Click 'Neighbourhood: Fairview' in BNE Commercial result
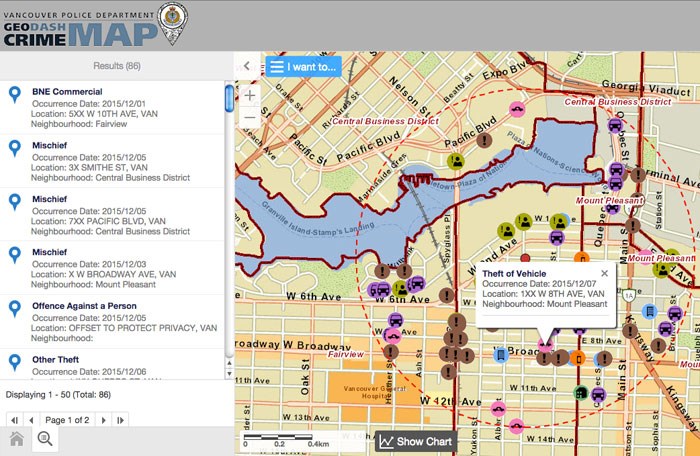Screen dimensions: 700x456 79,124
